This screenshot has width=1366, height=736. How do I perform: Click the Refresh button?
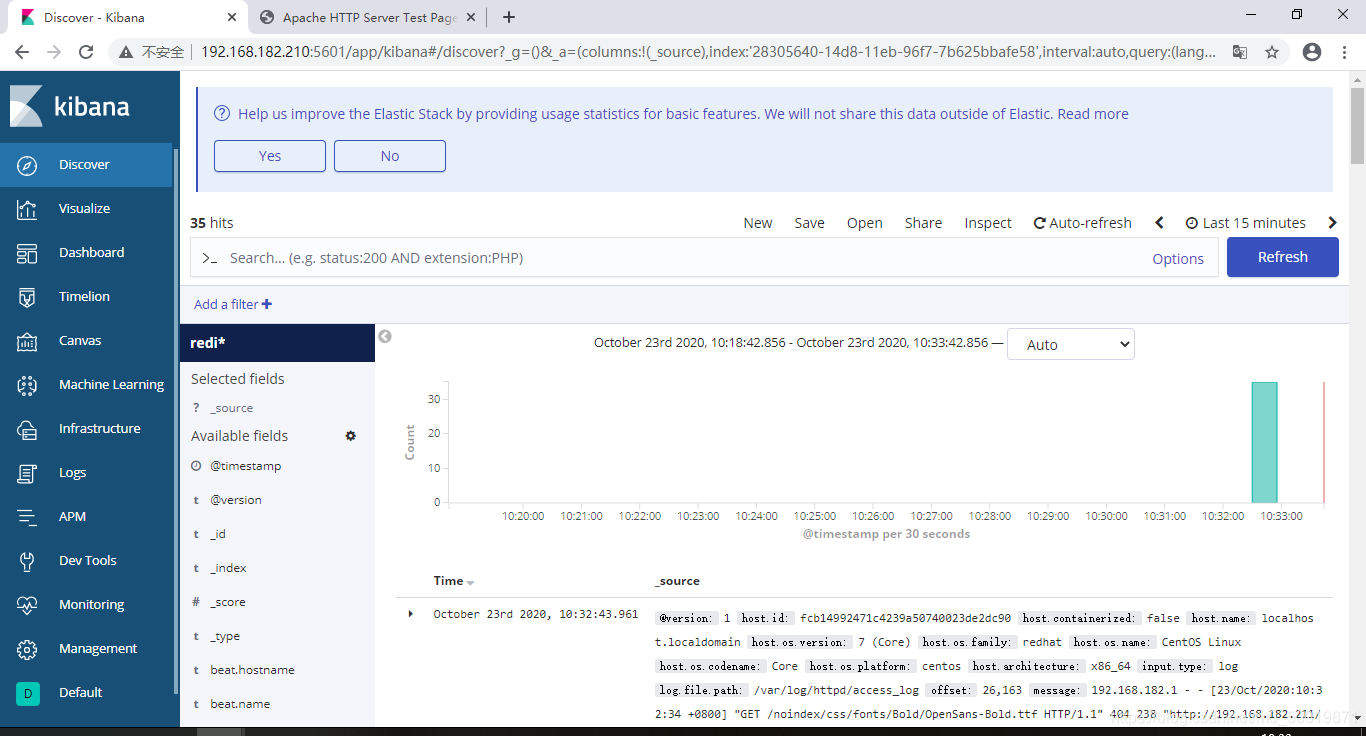1283,257
